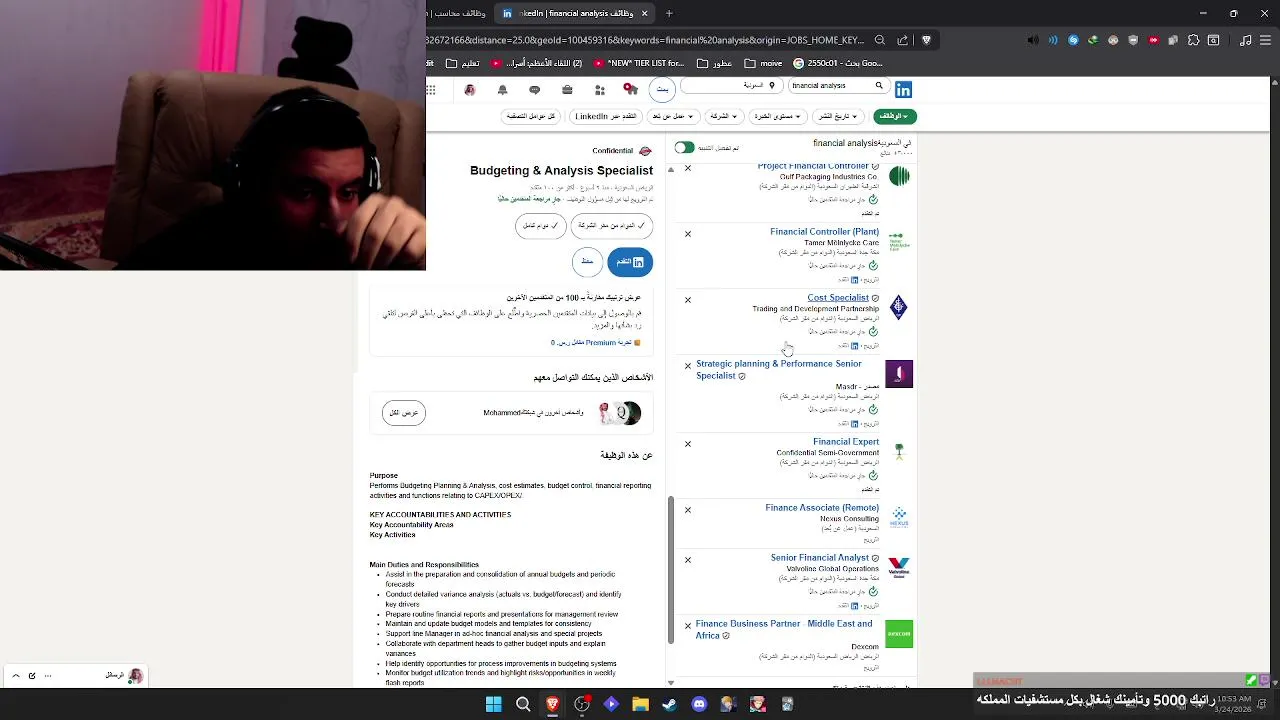Open LinkedIn notifications bell icon
Screen dimensions: 1280x720
point(503,90)
